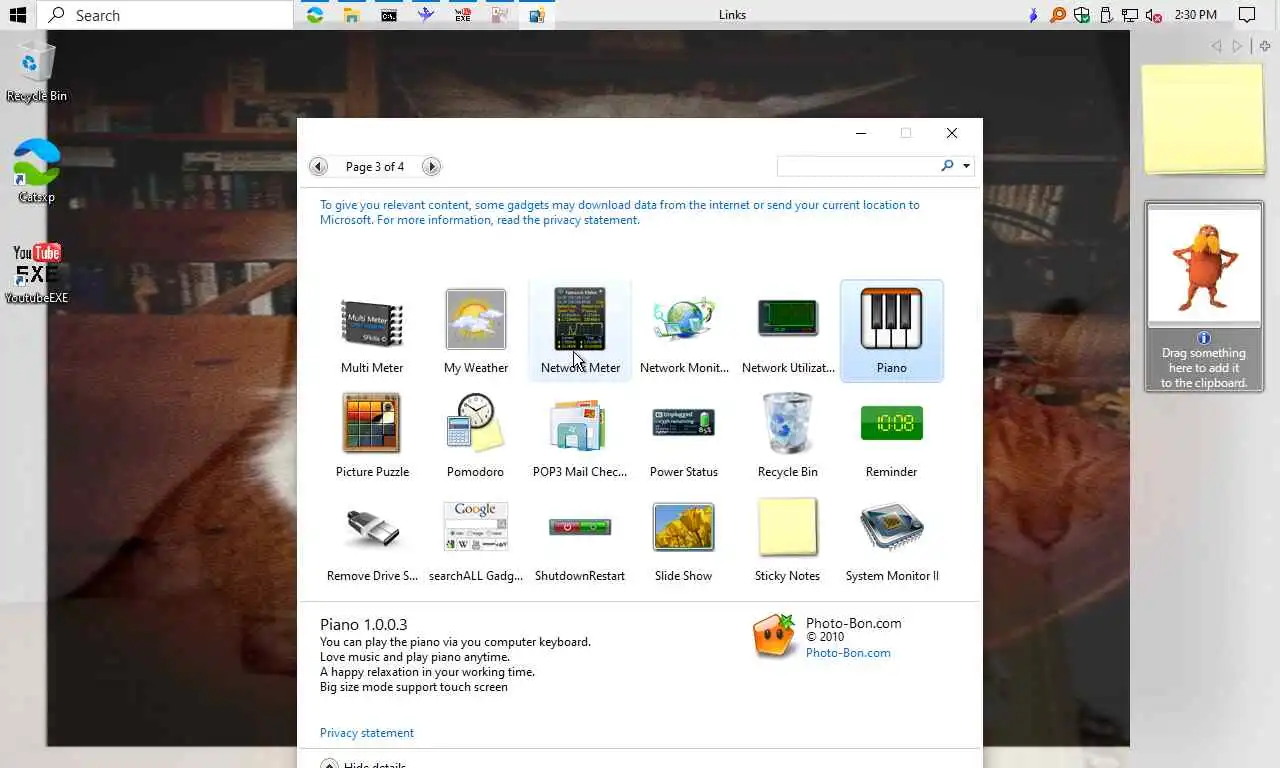Viewport: 1280px width, 768px height.
Task: Open the YoutubeEXE desktop shortcut
Action: (x=37, y=273)
